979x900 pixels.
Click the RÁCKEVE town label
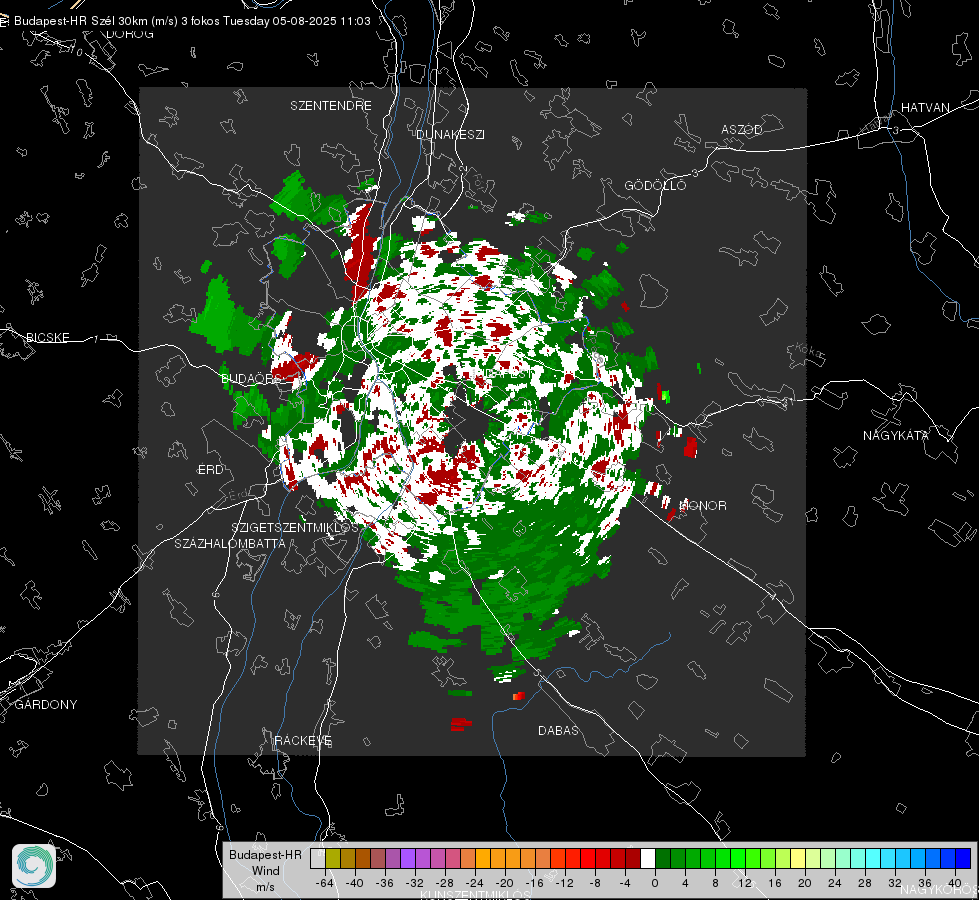click(303, 741)
